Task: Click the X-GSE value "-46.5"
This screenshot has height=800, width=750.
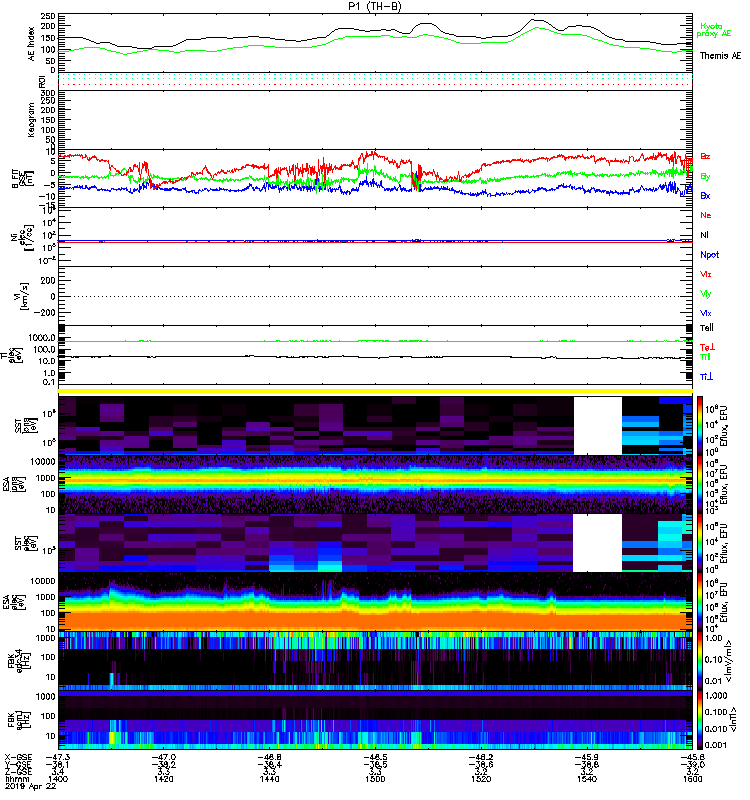Action: [x=375, y=758]
